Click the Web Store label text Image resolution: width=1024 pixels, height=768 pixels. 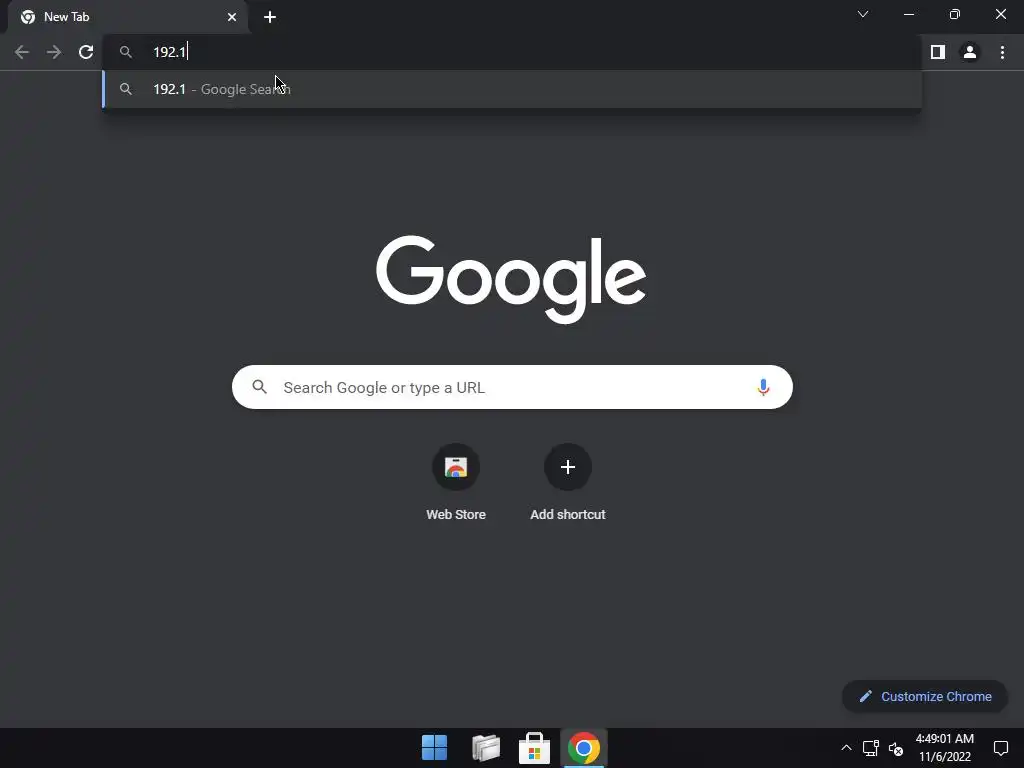tap(456, 515)
